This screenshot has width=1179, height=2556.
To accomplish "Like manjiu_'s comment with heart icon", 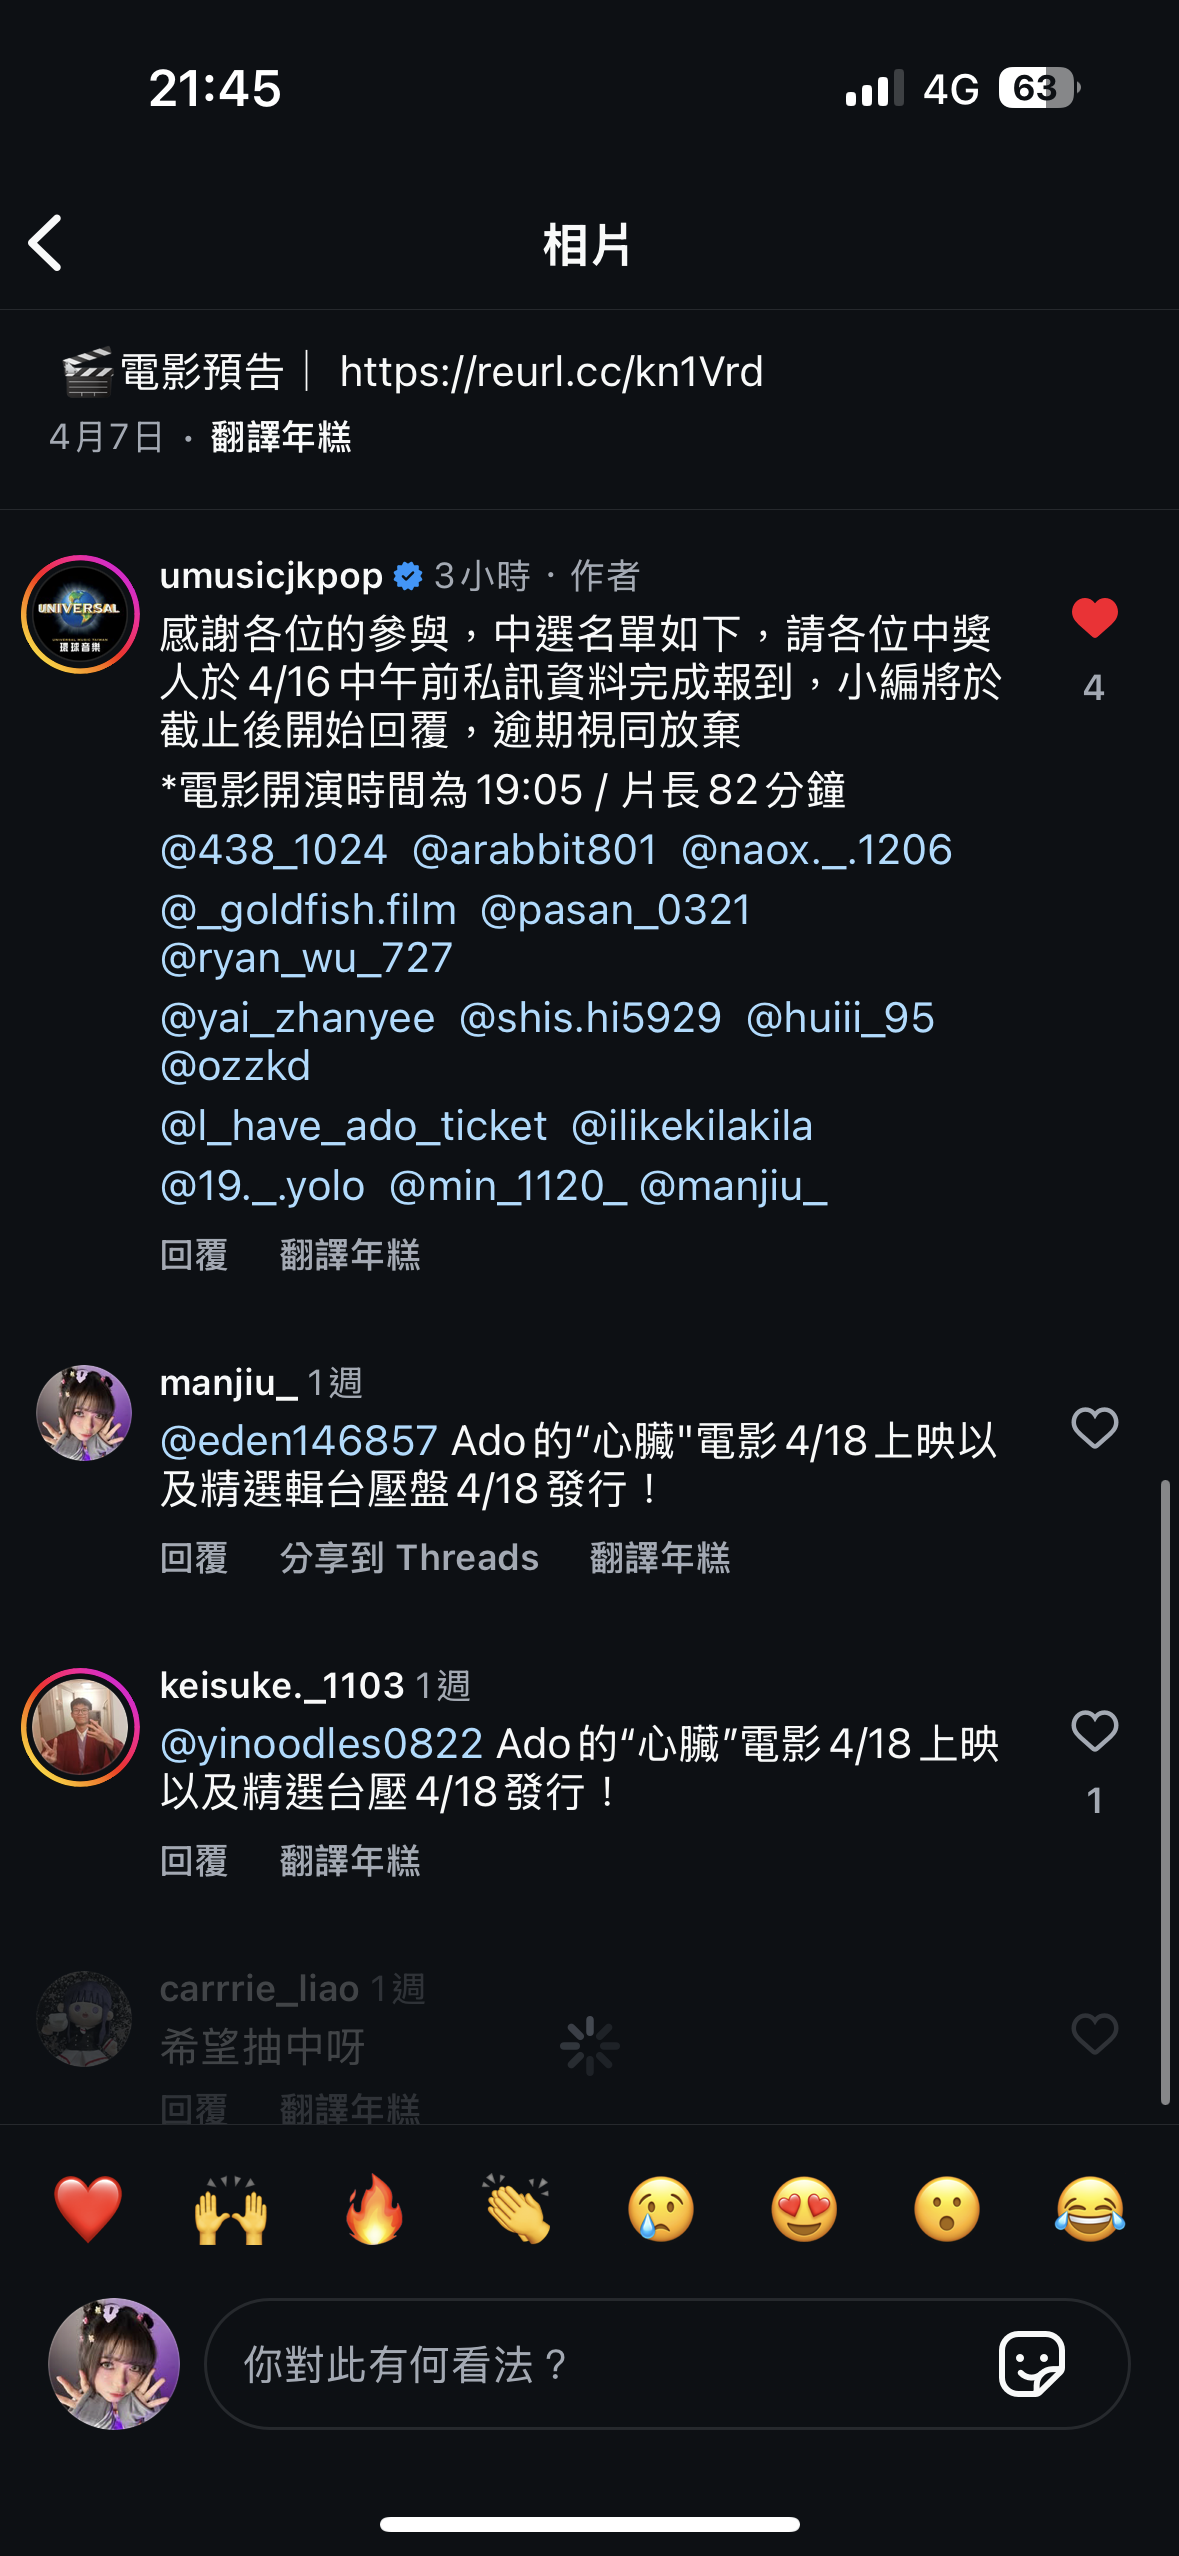I will (x=1094, y=1427).
